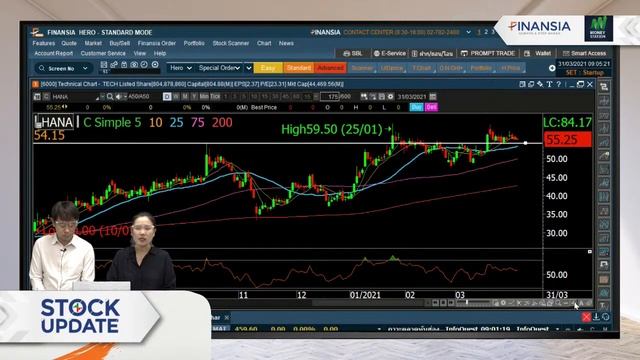
Task: Switch to Advanced mode
Action: tap(330, 68)
